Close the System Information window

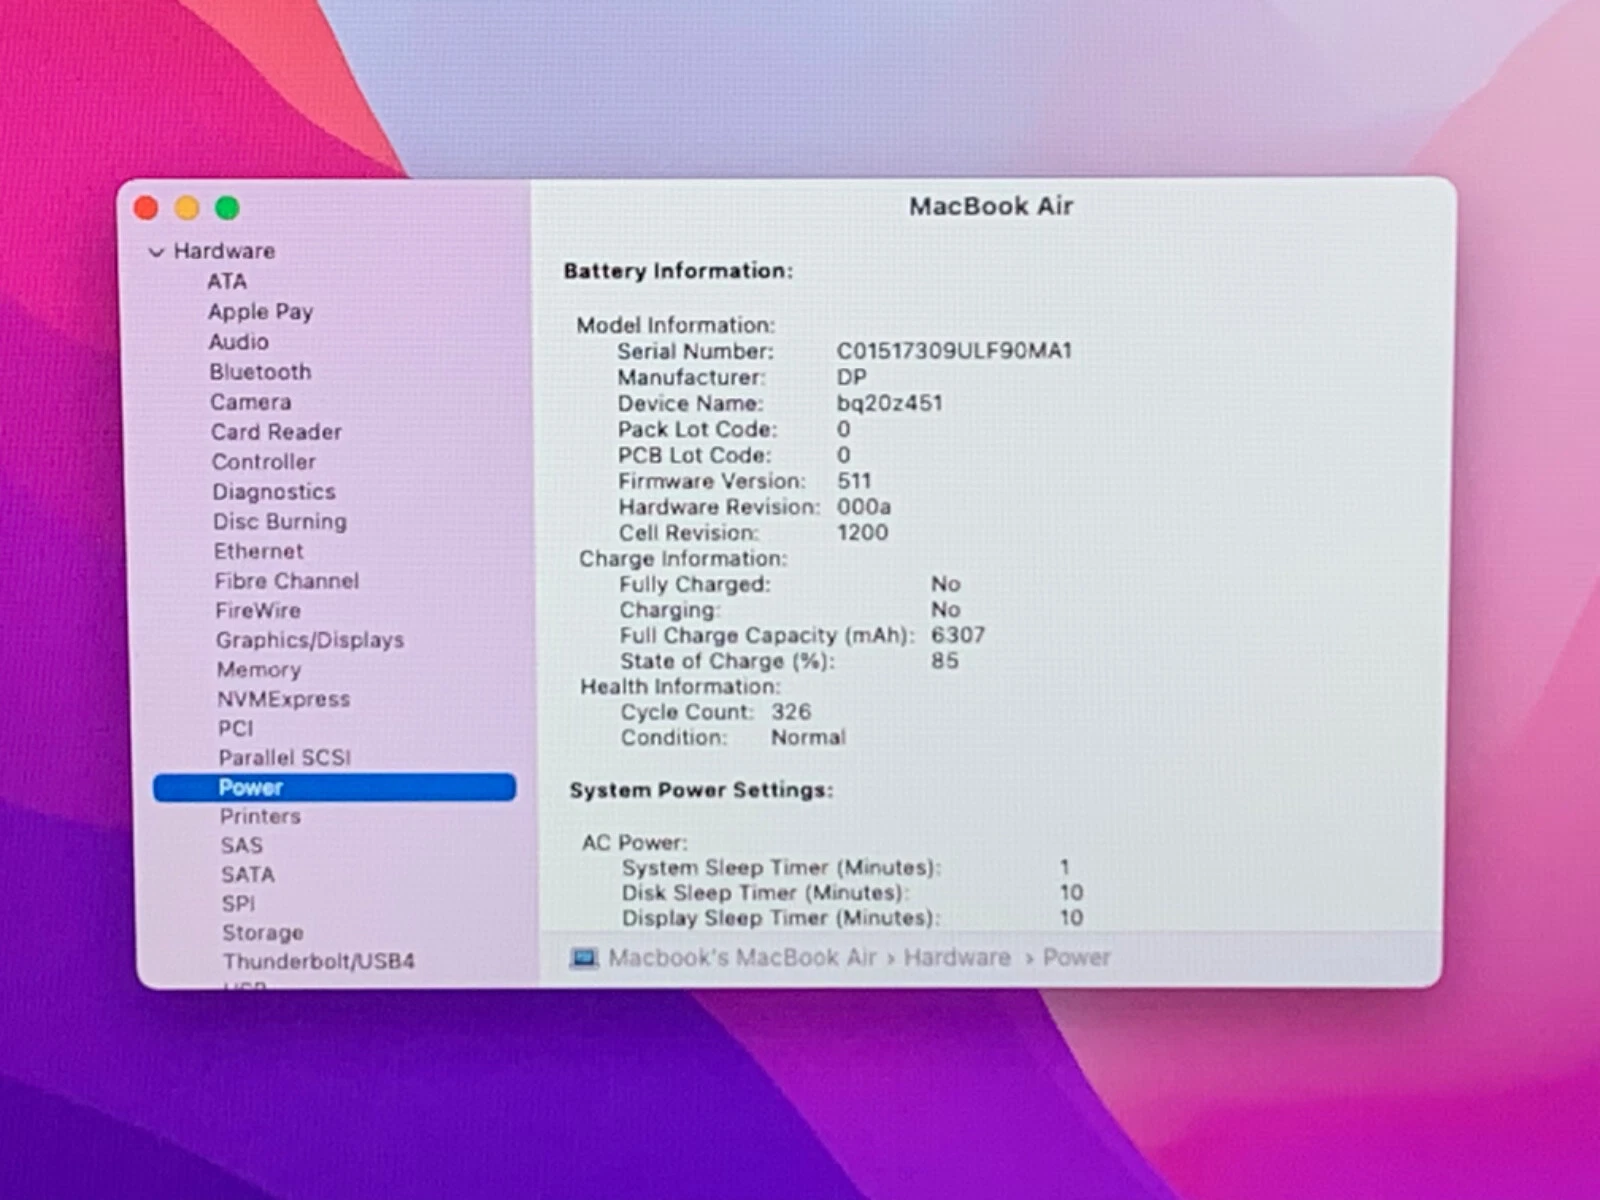(x=146, y=208)
